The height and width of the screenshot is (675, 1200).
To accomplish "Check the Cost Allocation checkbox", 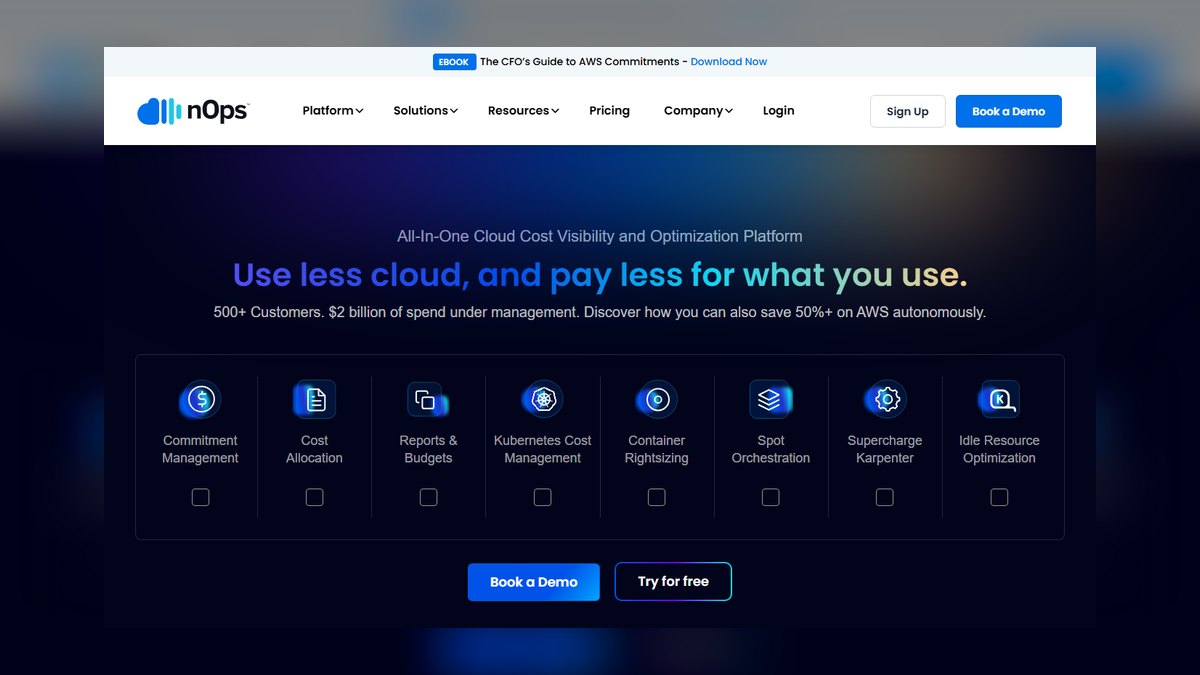I will pyautogui.click(x=314, y=497).
